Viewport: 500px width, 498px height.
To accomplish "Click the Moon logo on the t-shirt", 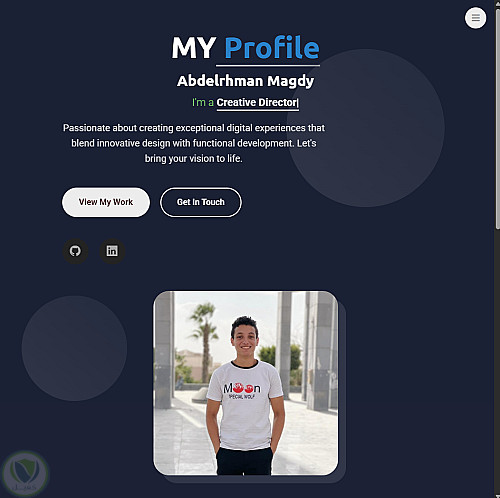I will coord(242,389).
